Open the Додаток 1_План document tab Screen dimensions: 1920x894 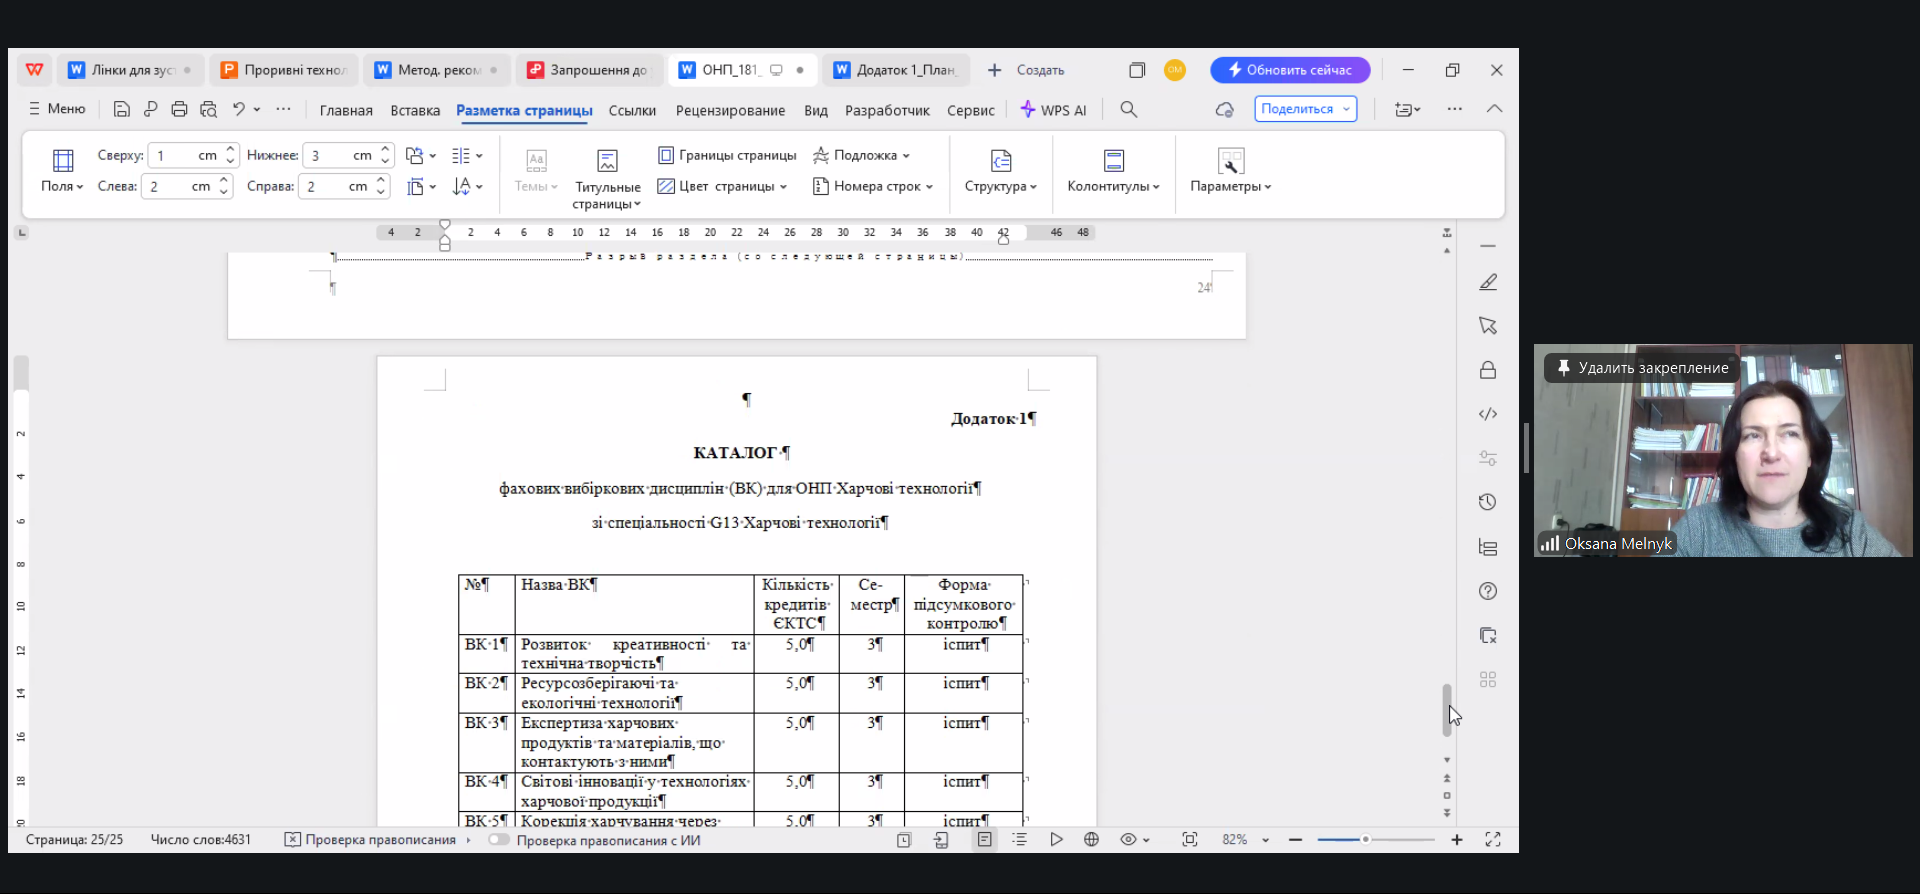pos(896,70)
